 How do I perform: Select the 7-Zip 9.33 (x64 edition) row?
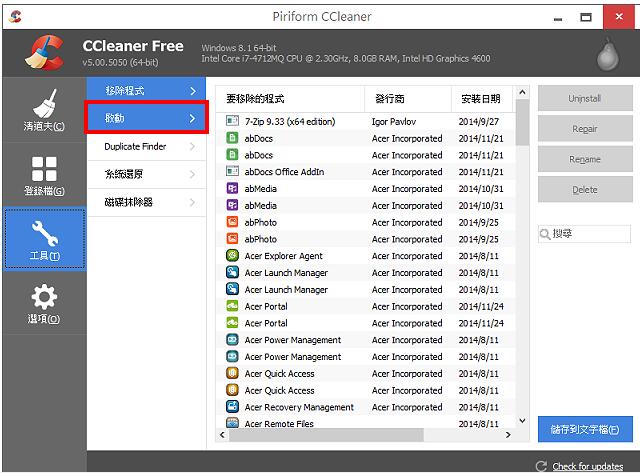365,121
